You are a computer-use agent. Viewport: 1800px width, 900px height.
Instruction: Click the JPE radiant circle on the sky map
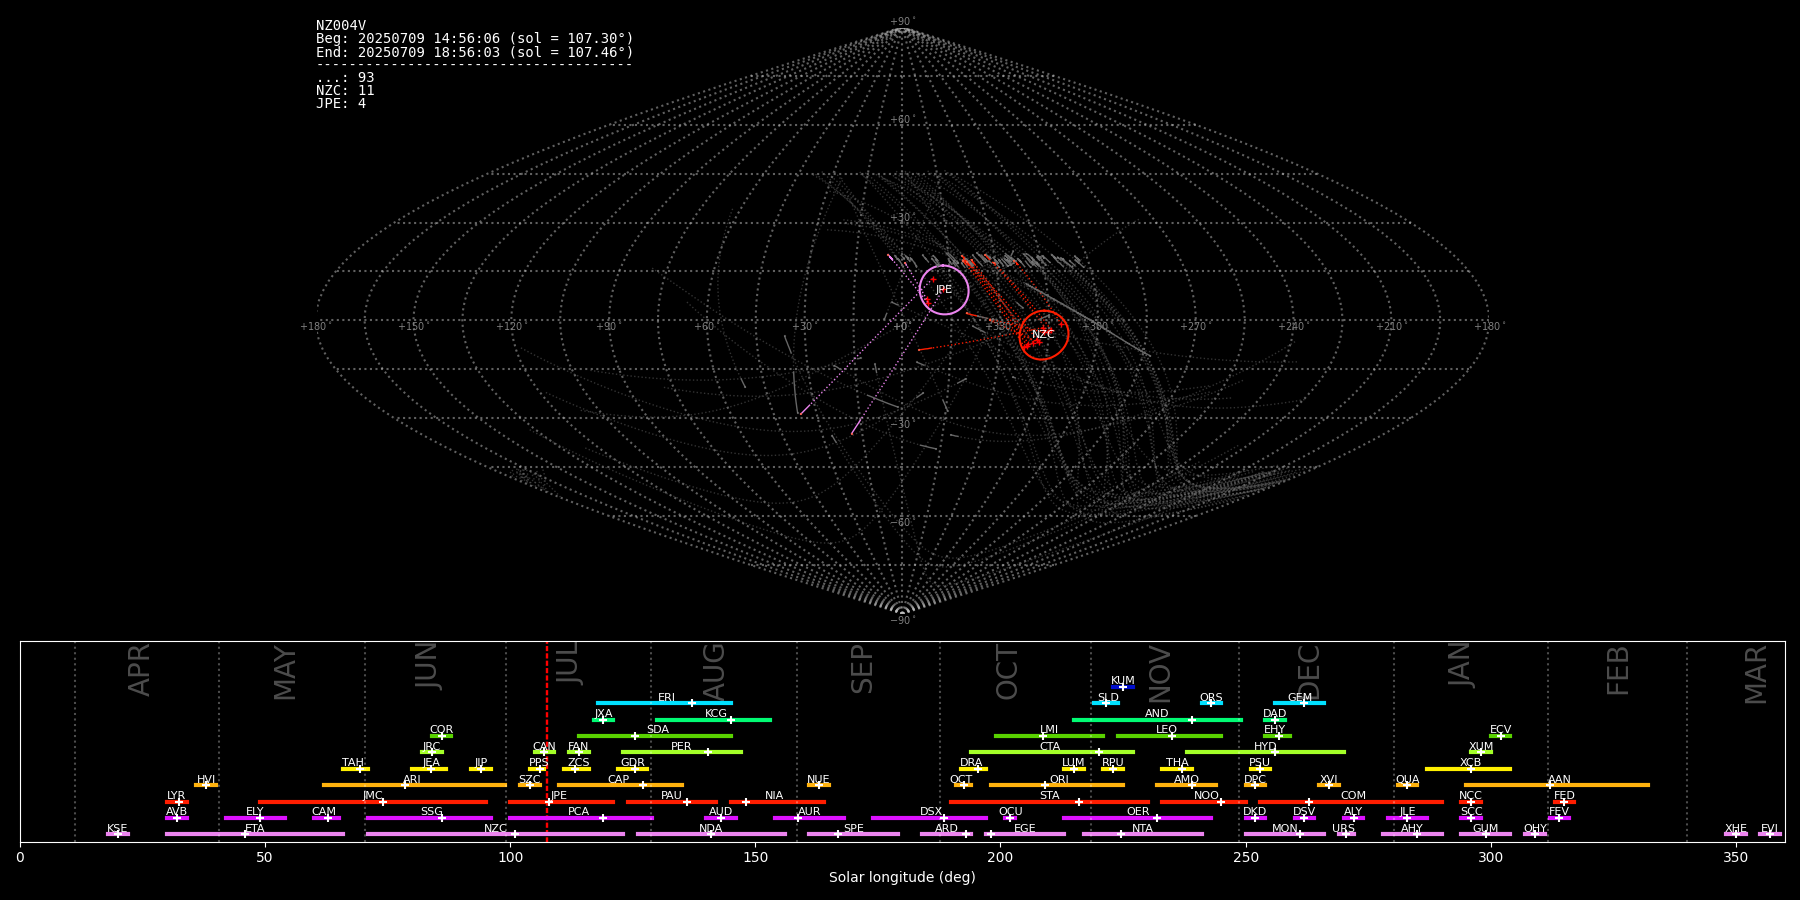(x=944, y=290)
